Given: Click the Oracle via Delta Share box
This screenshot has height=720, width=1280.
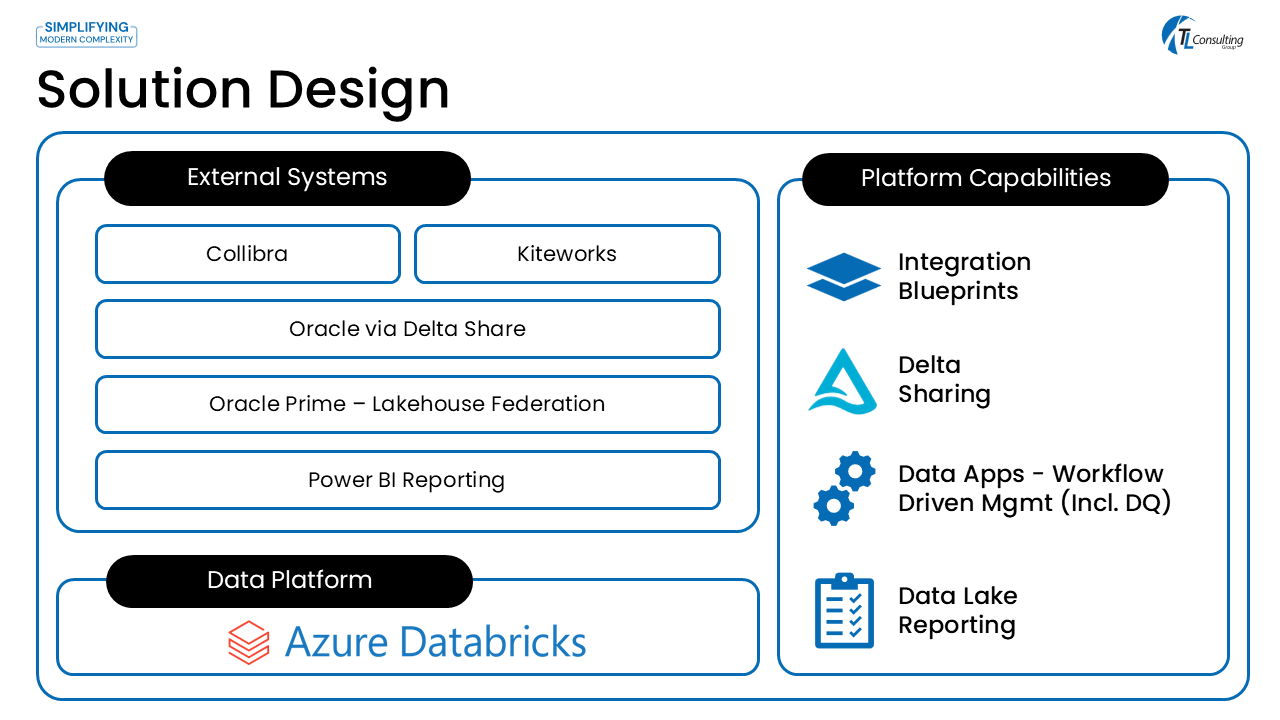Looking at the screenshot, I should [407, 329].
